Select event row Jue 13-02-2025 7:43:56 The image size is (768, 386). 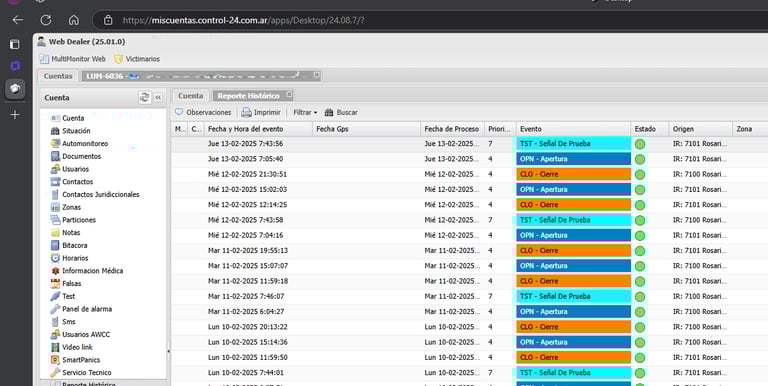point(469,144)
